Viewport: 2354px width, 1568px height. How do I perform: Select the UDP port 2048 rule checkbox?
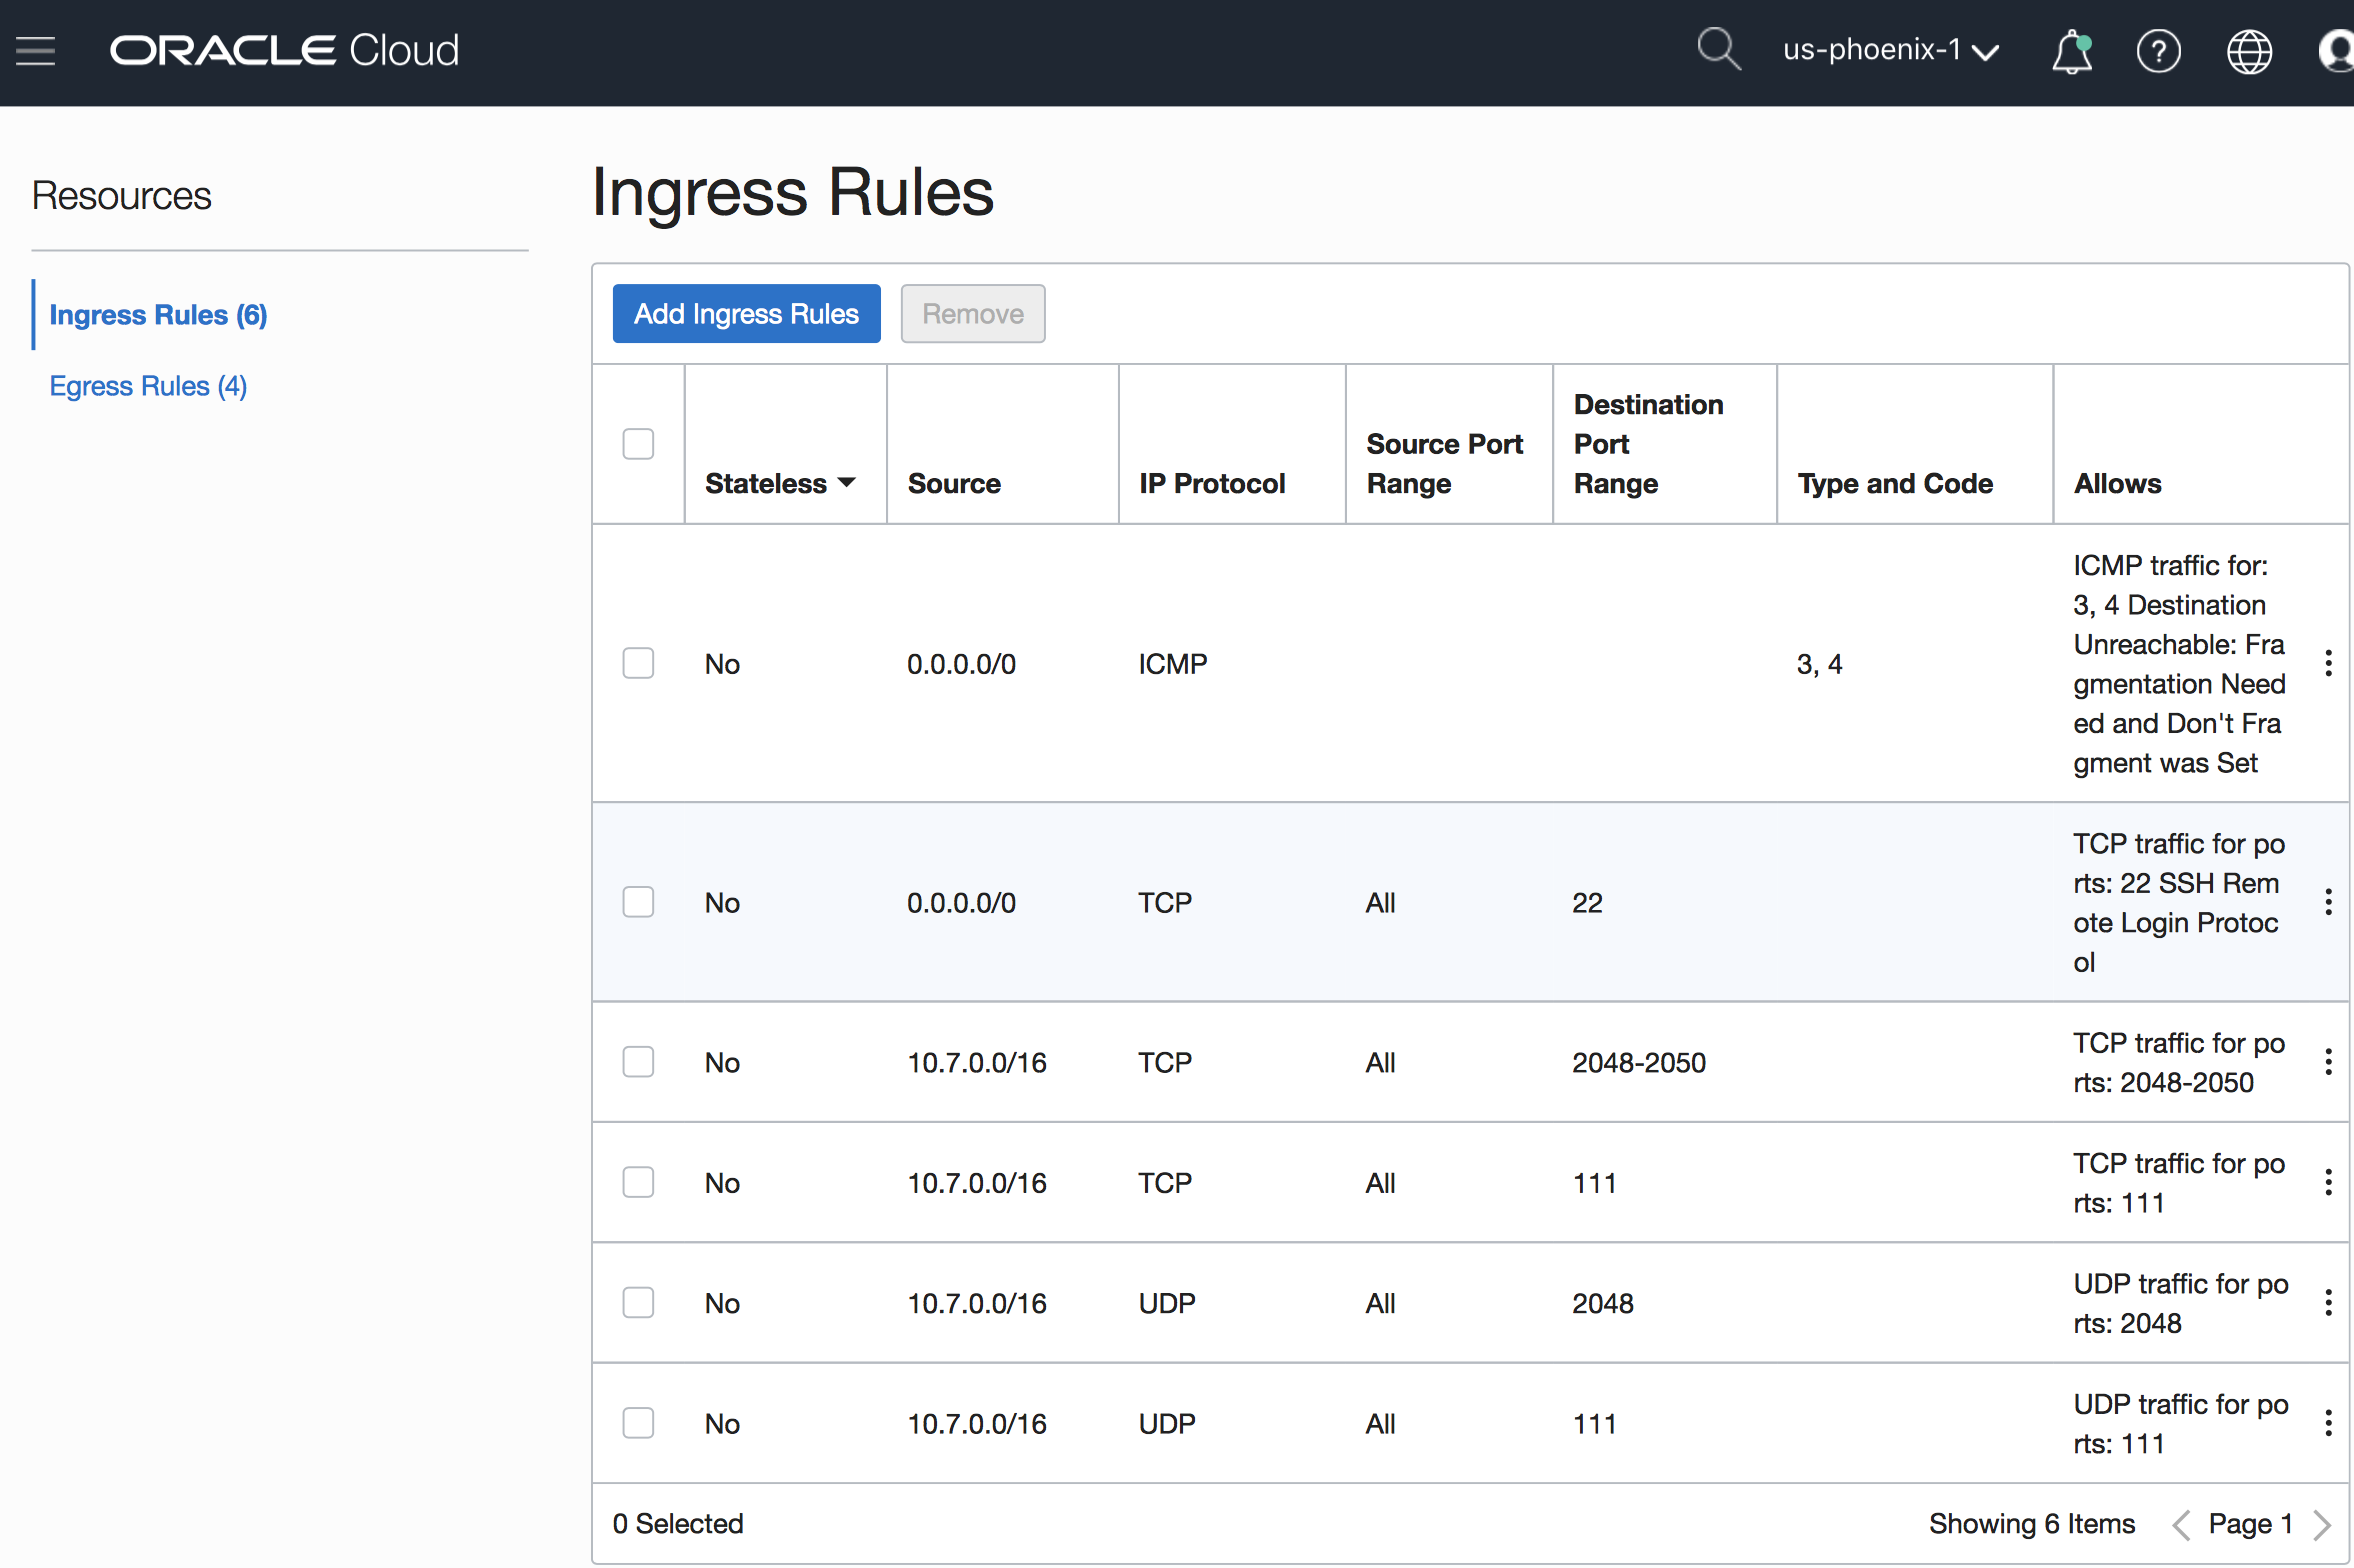(x=638, y=1303)
